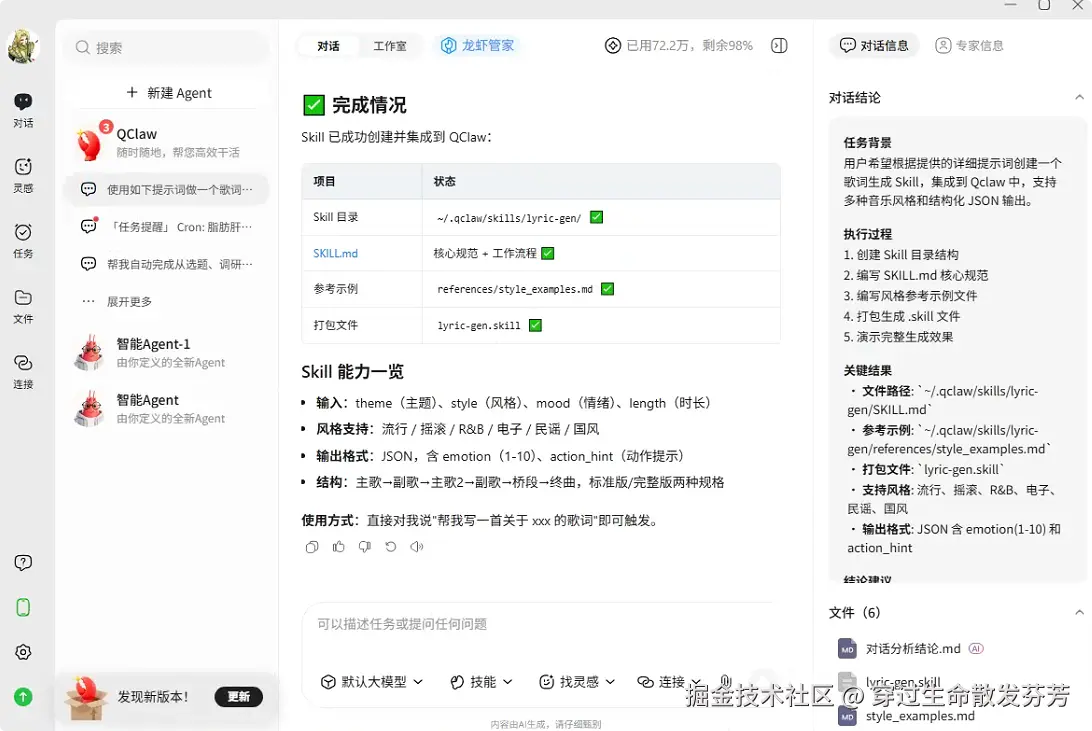Give the response a thumbs down

coord(364,547)
